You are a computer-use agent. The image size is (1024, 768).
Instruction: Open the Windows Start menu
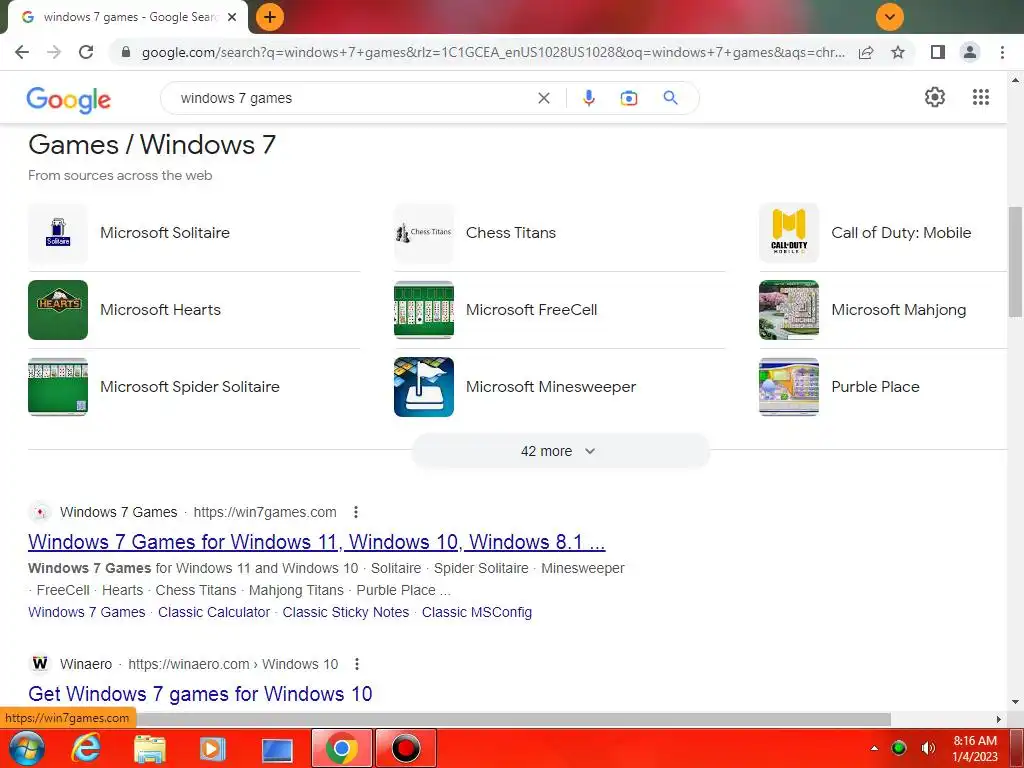(x=26, y=748)
